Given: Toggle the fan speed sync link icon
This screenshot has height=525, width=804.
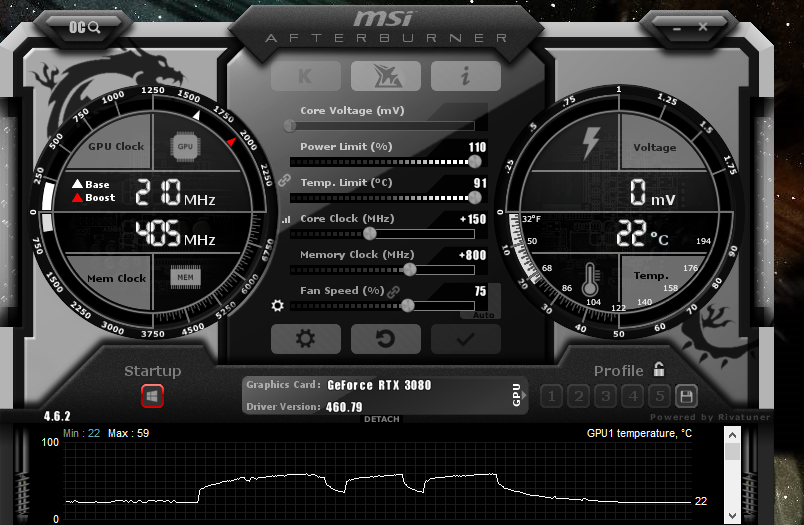Looking at the screenshot, I should [394, 292].
